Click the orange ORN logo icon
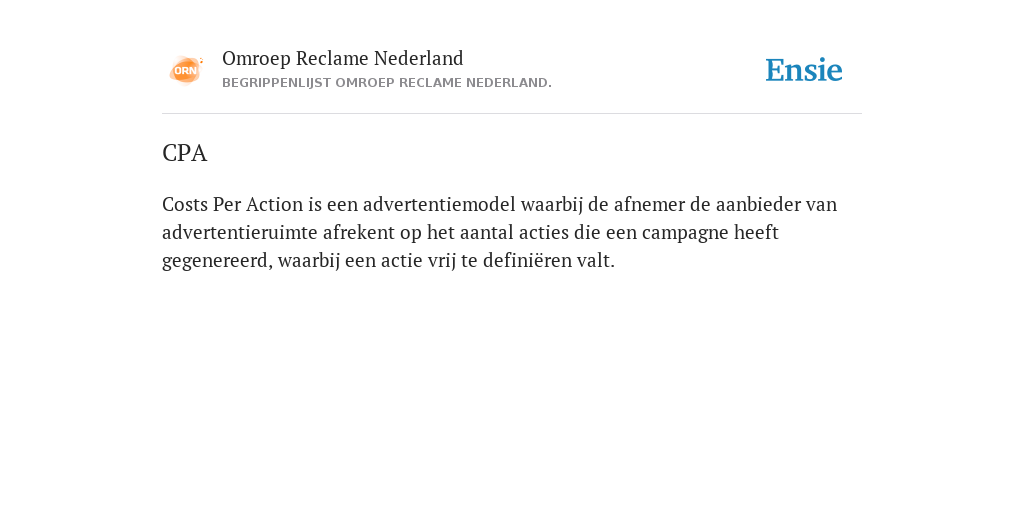Screen dimensions: 1024x512 coord(186,70)
